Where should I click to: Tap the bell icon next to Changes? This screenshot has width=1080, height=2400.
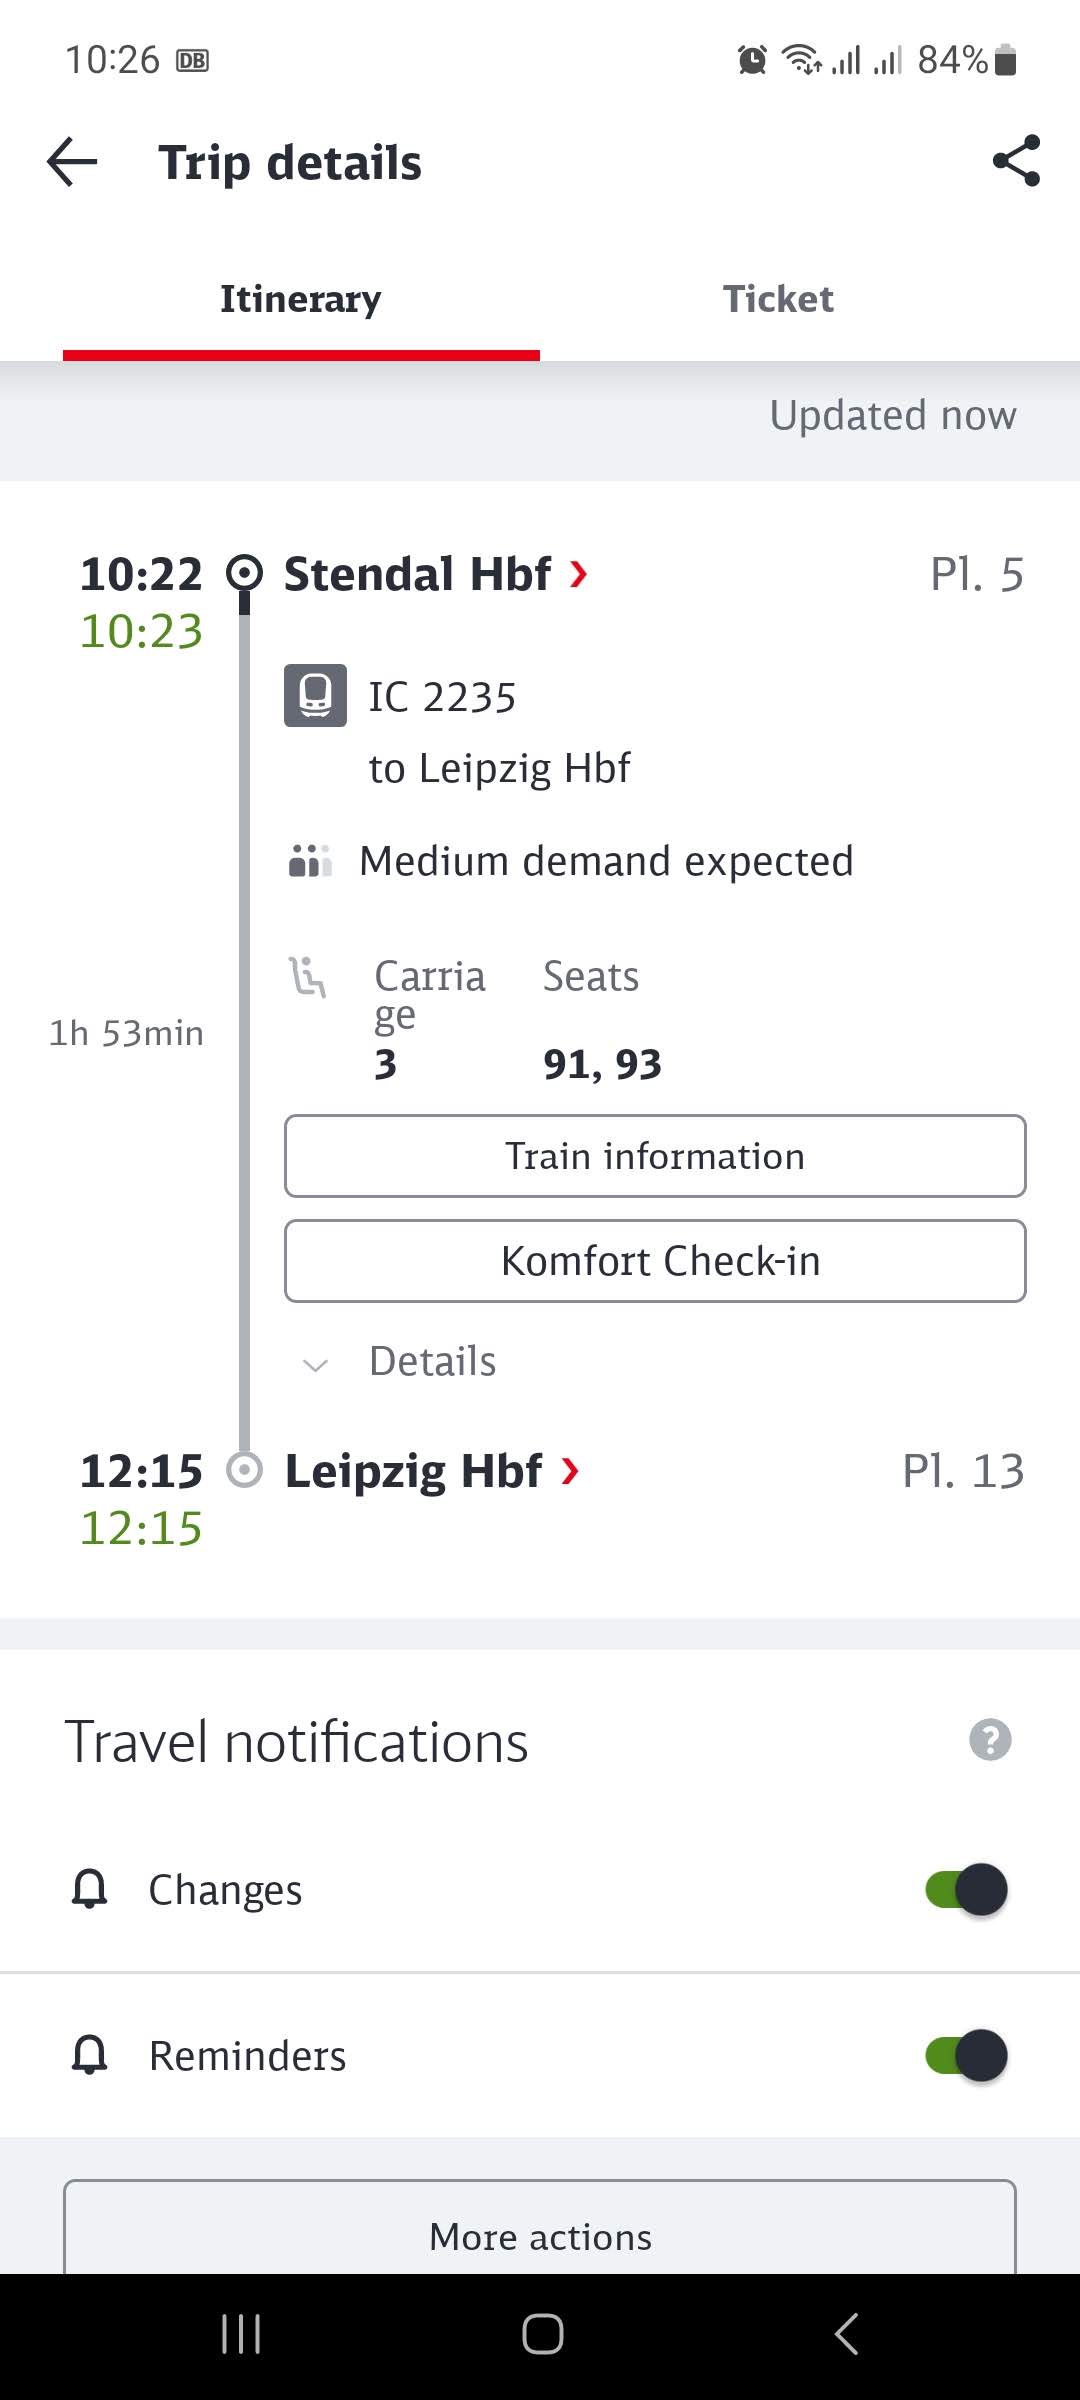(90, 1889)
